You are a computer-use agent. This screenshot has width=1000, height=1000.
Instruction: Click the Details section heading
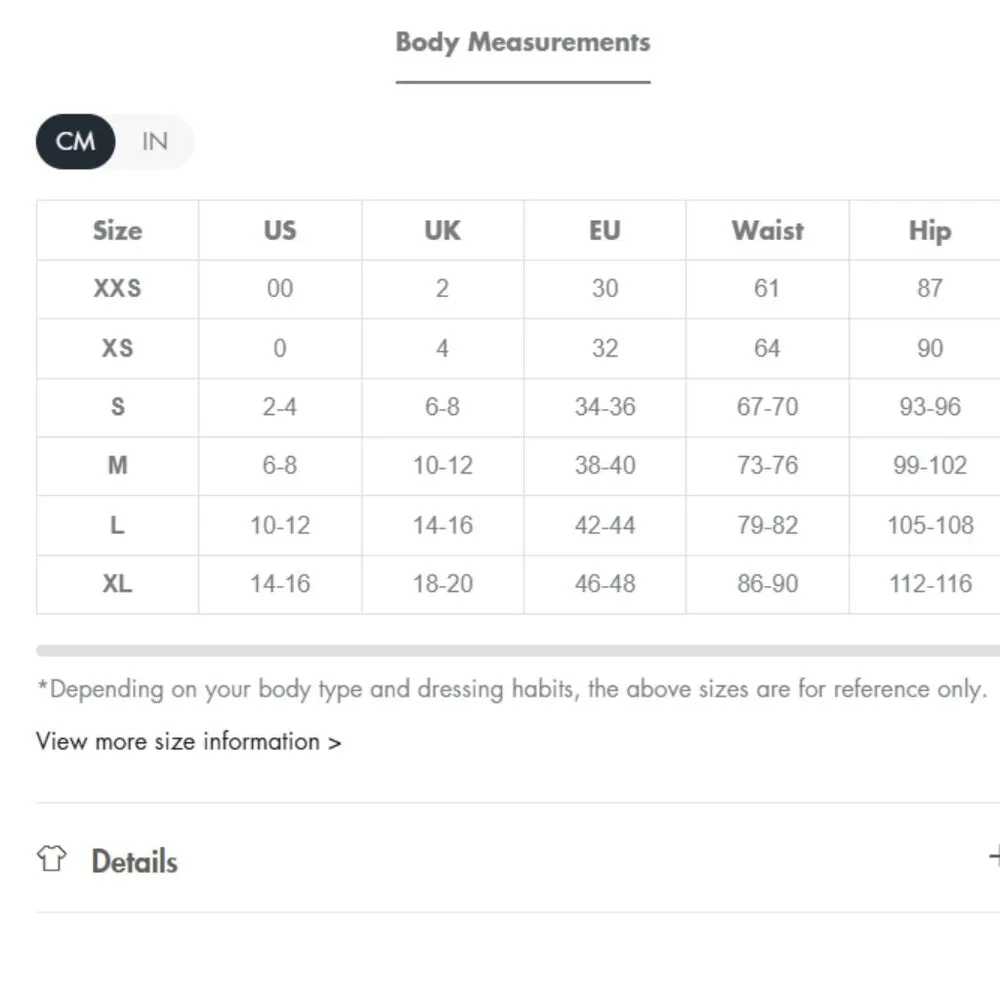tap(134, 861)
